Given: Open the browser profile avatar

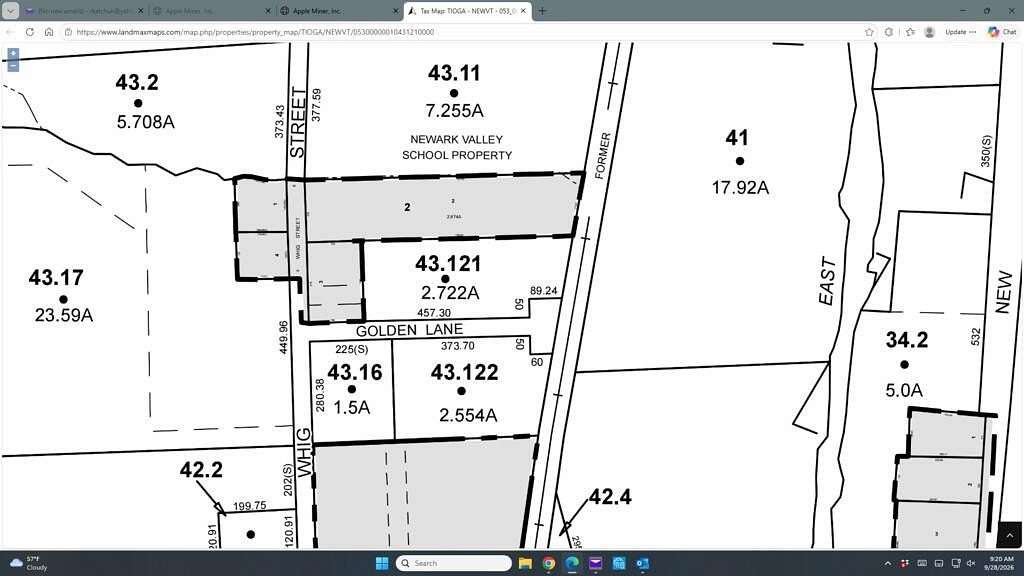Looking at the screenshot, I should [x=930, y=31].
